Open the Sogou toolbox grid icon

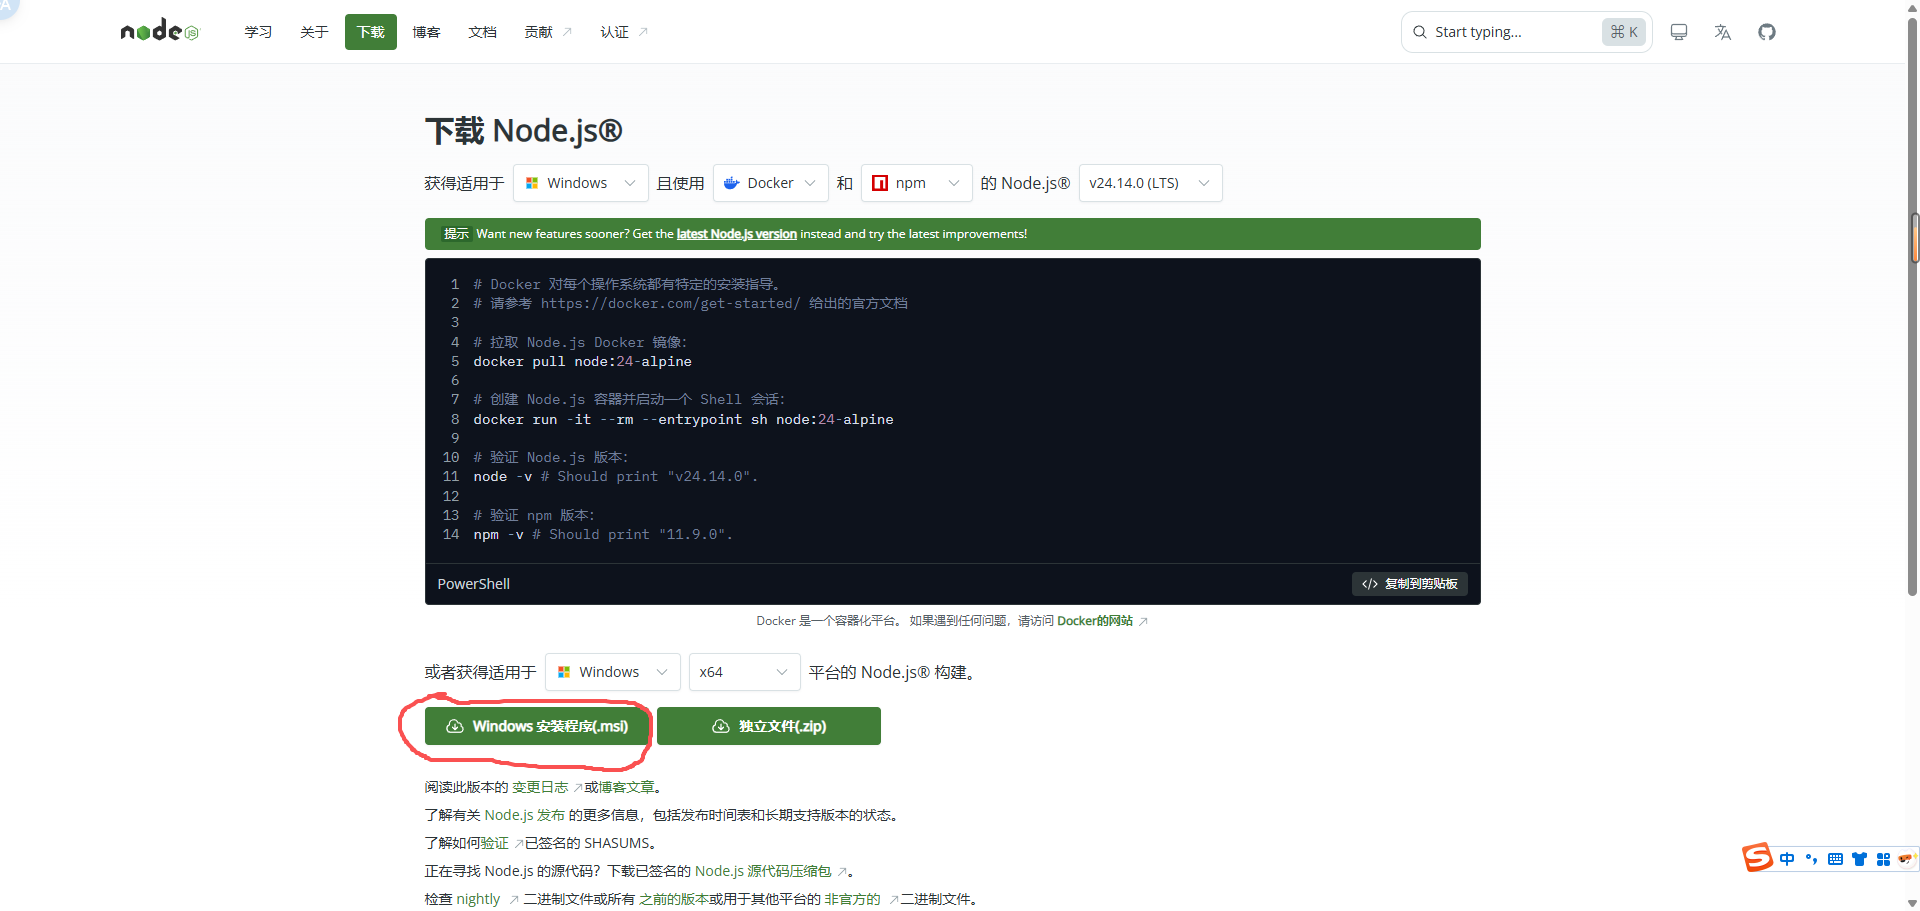[1884, 859]
